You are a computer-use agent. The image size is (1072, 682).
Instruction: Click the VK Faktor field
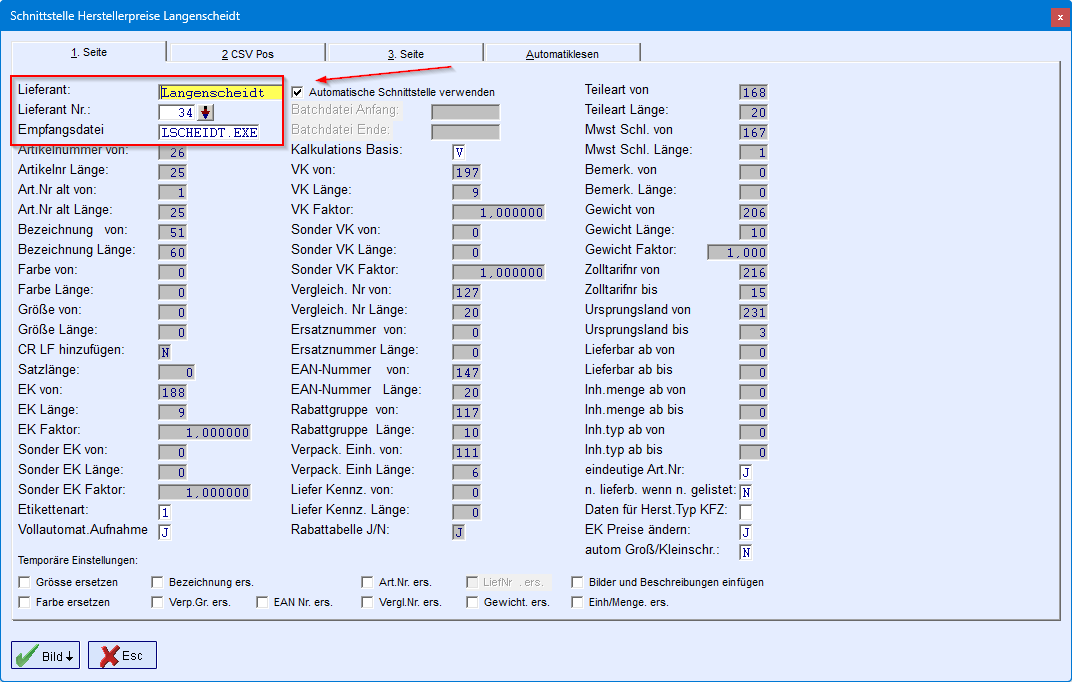click(498, 213)
